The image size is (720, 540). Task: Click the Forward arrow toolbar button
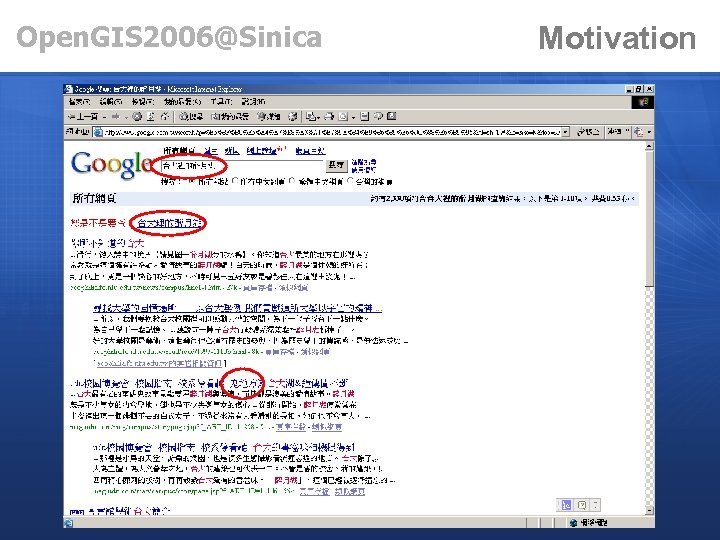[115, 117]
